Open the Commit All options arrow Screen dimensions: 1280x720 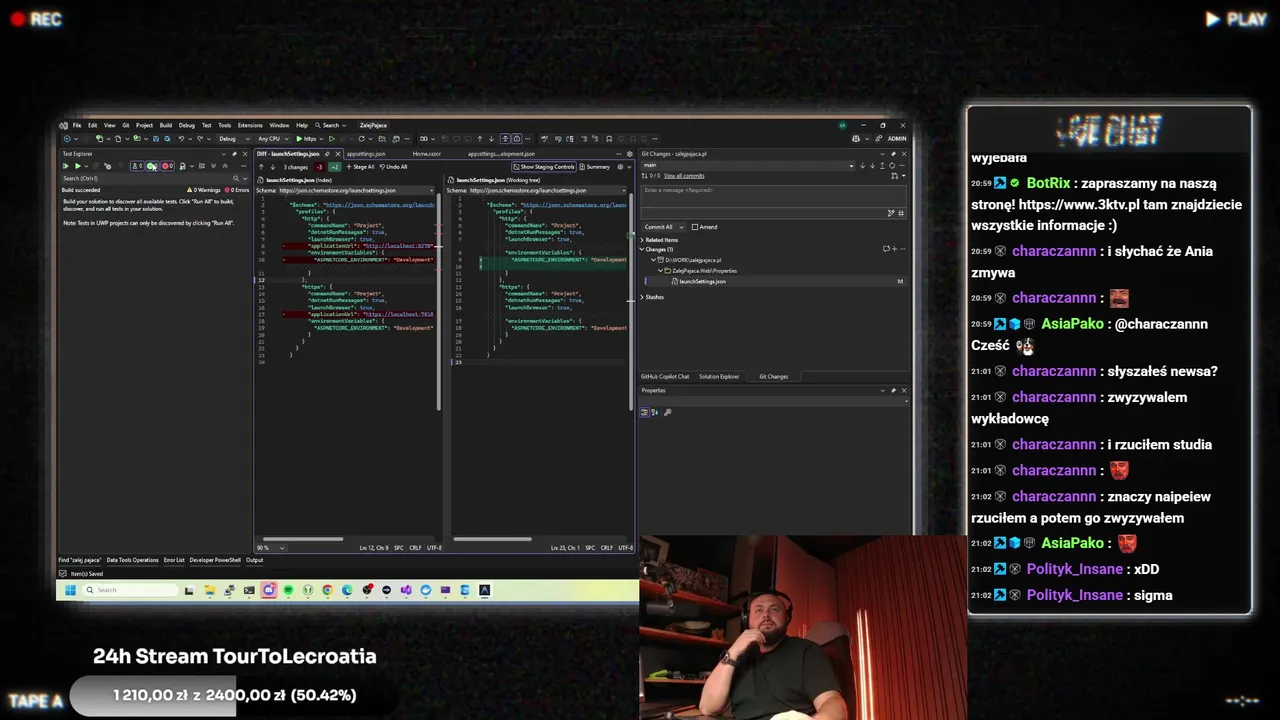pyautogui.click(x=681, y=227)
